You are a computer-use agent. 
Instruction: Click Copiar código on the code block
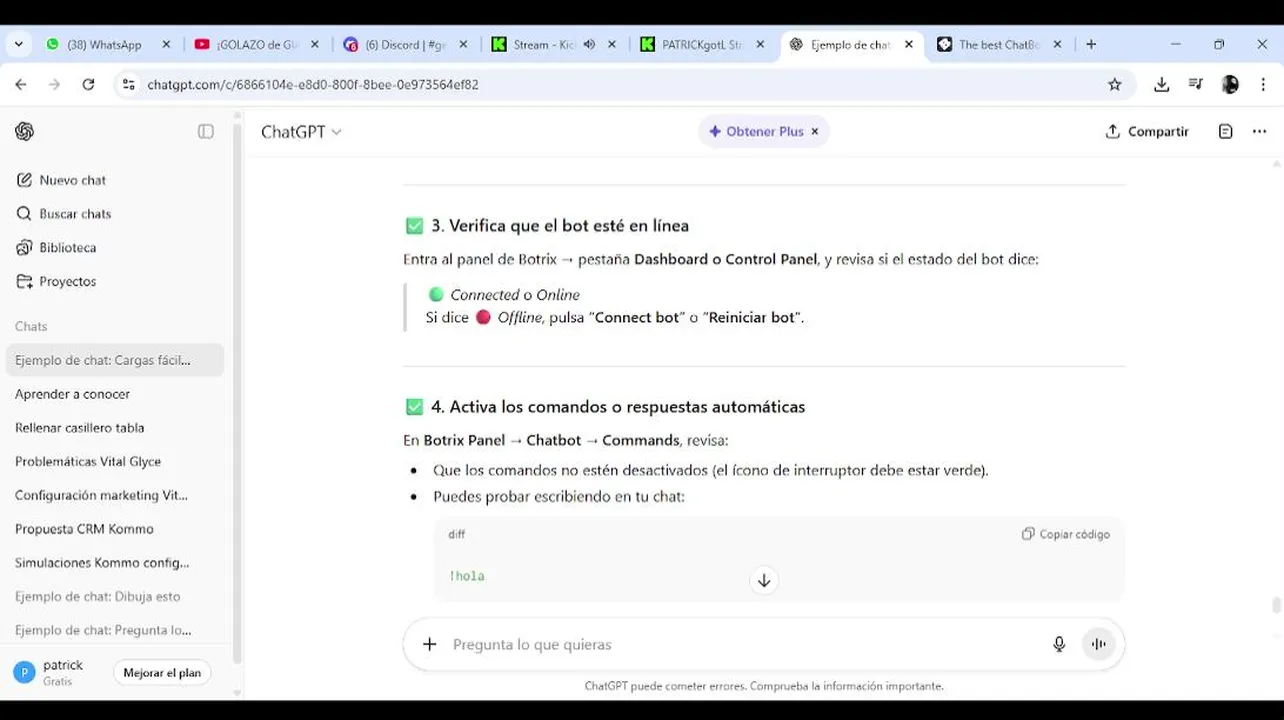(1066, 534)
